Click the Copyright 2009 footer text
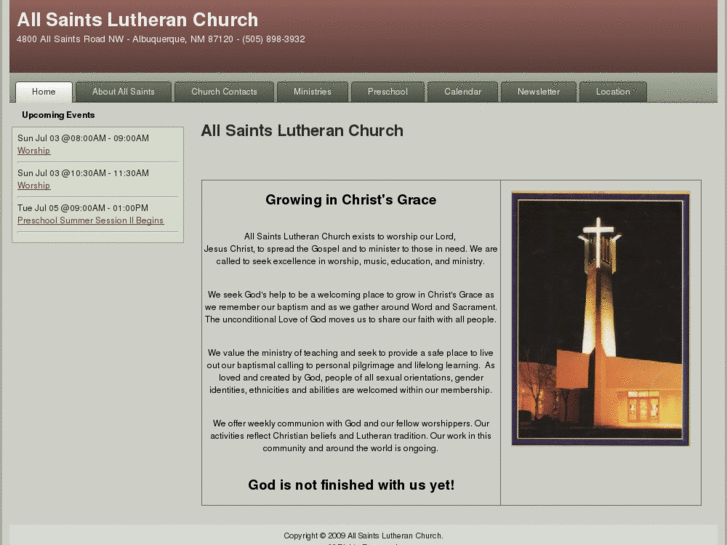Image resolution: width=727 pixels, height=545 pixels. (364, 536)
